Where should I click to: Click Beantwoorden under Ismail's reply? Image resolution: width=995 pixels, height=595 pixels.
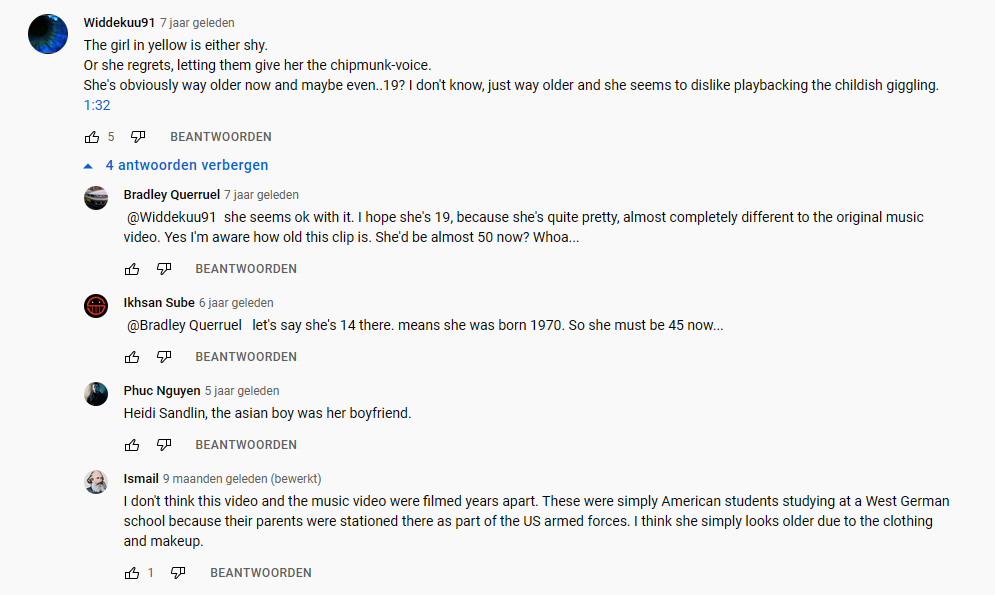[260, 573]
